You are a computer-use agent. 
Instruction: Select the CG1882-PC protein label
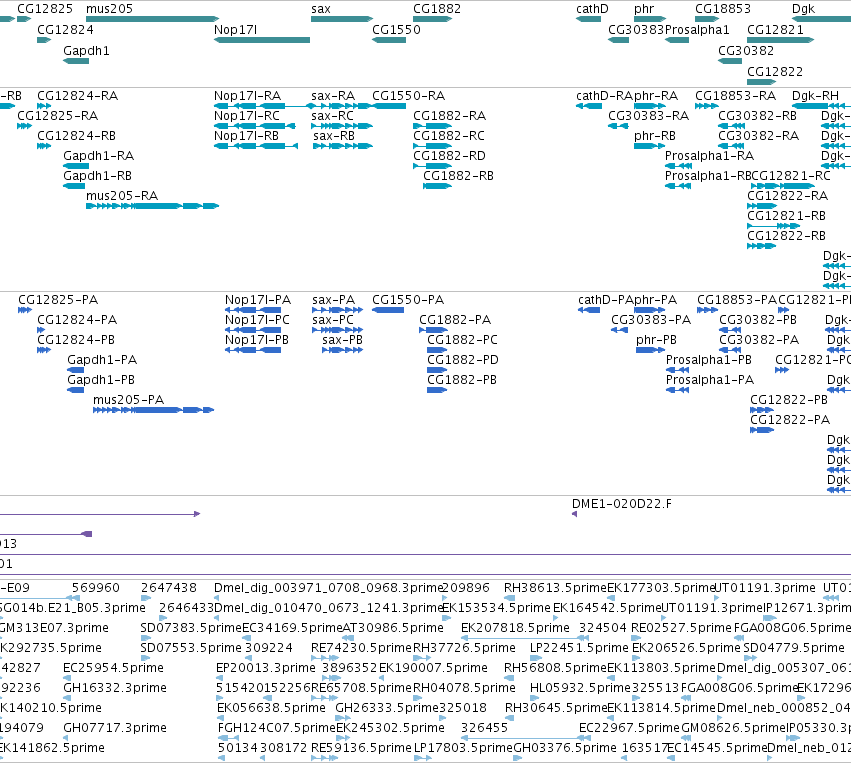(462, 340)
